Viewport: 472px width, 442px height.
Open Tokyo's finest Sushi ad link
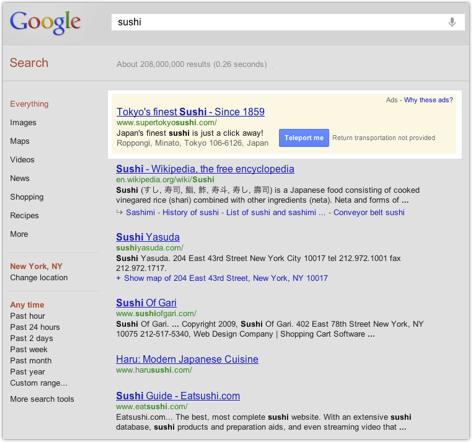(x=191, y=112)
